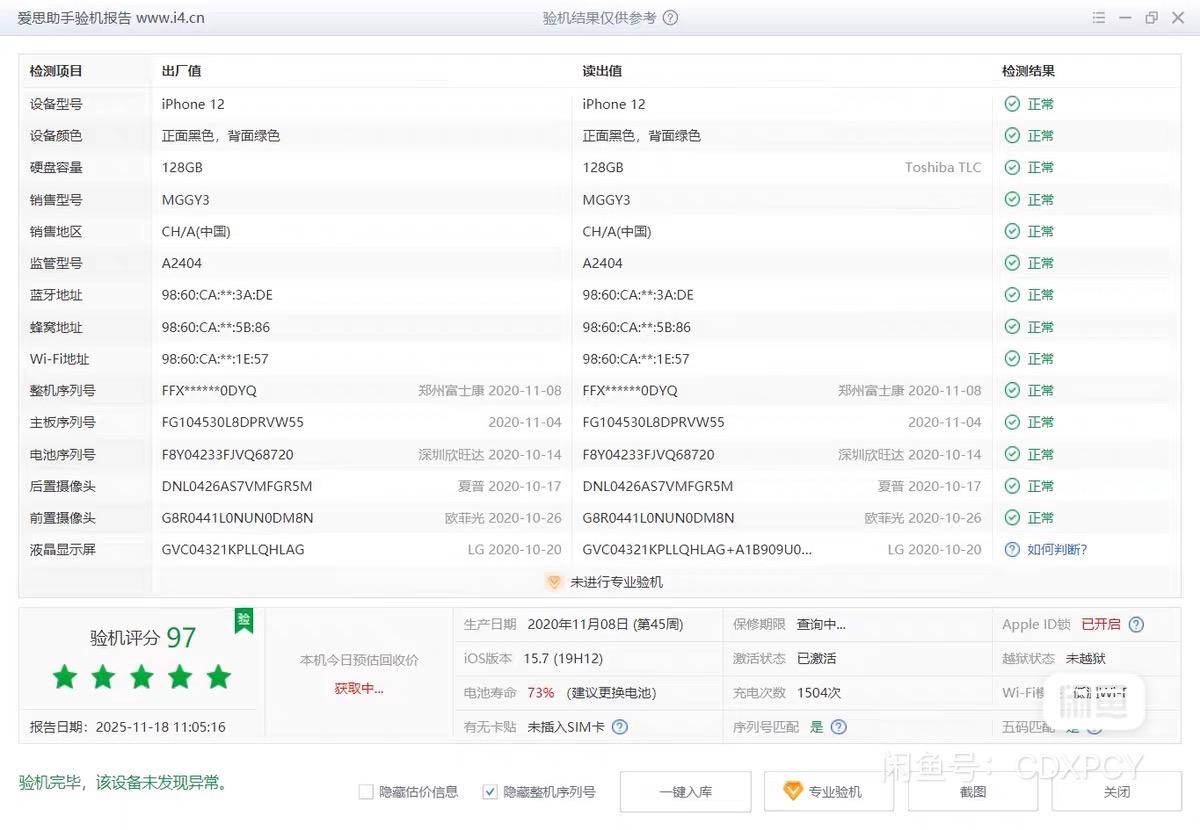The height and width of the screenshot is (830, 1200).
Task: Click production date 2020年11月08日 (第45周)
Action: tap(605, 625)
